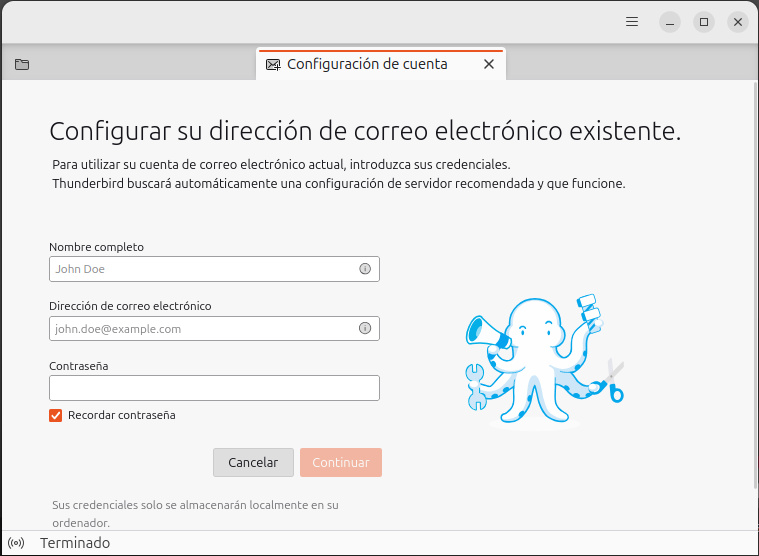759x556 pixels.
Task: Click the info icon in the email address field
Action: [365, 328]
